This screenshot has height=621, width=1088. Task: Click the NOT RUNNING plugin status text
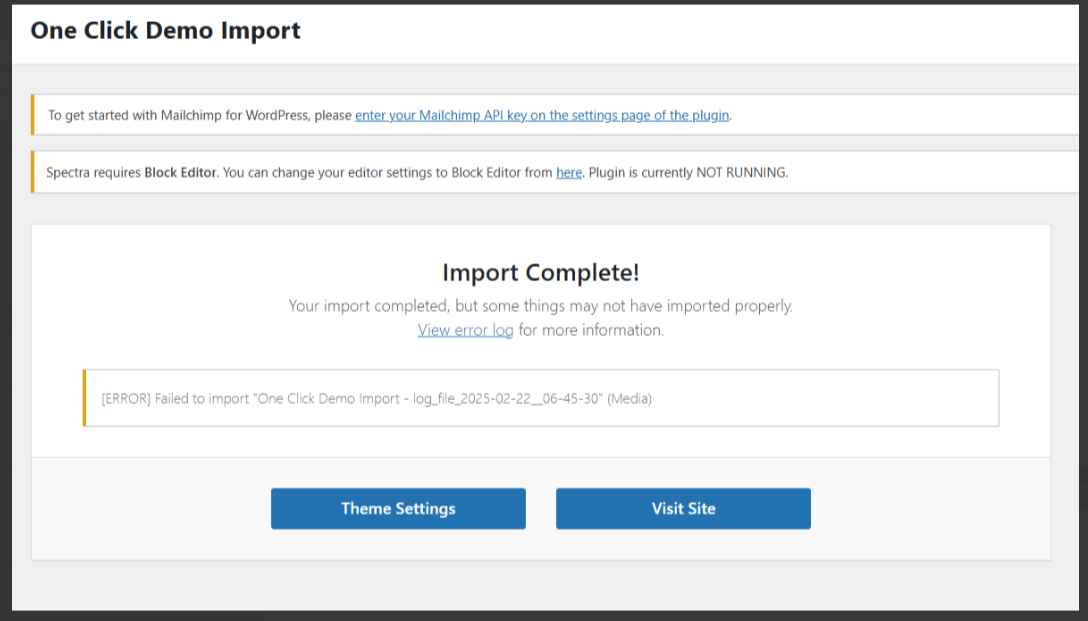[741, 172]
